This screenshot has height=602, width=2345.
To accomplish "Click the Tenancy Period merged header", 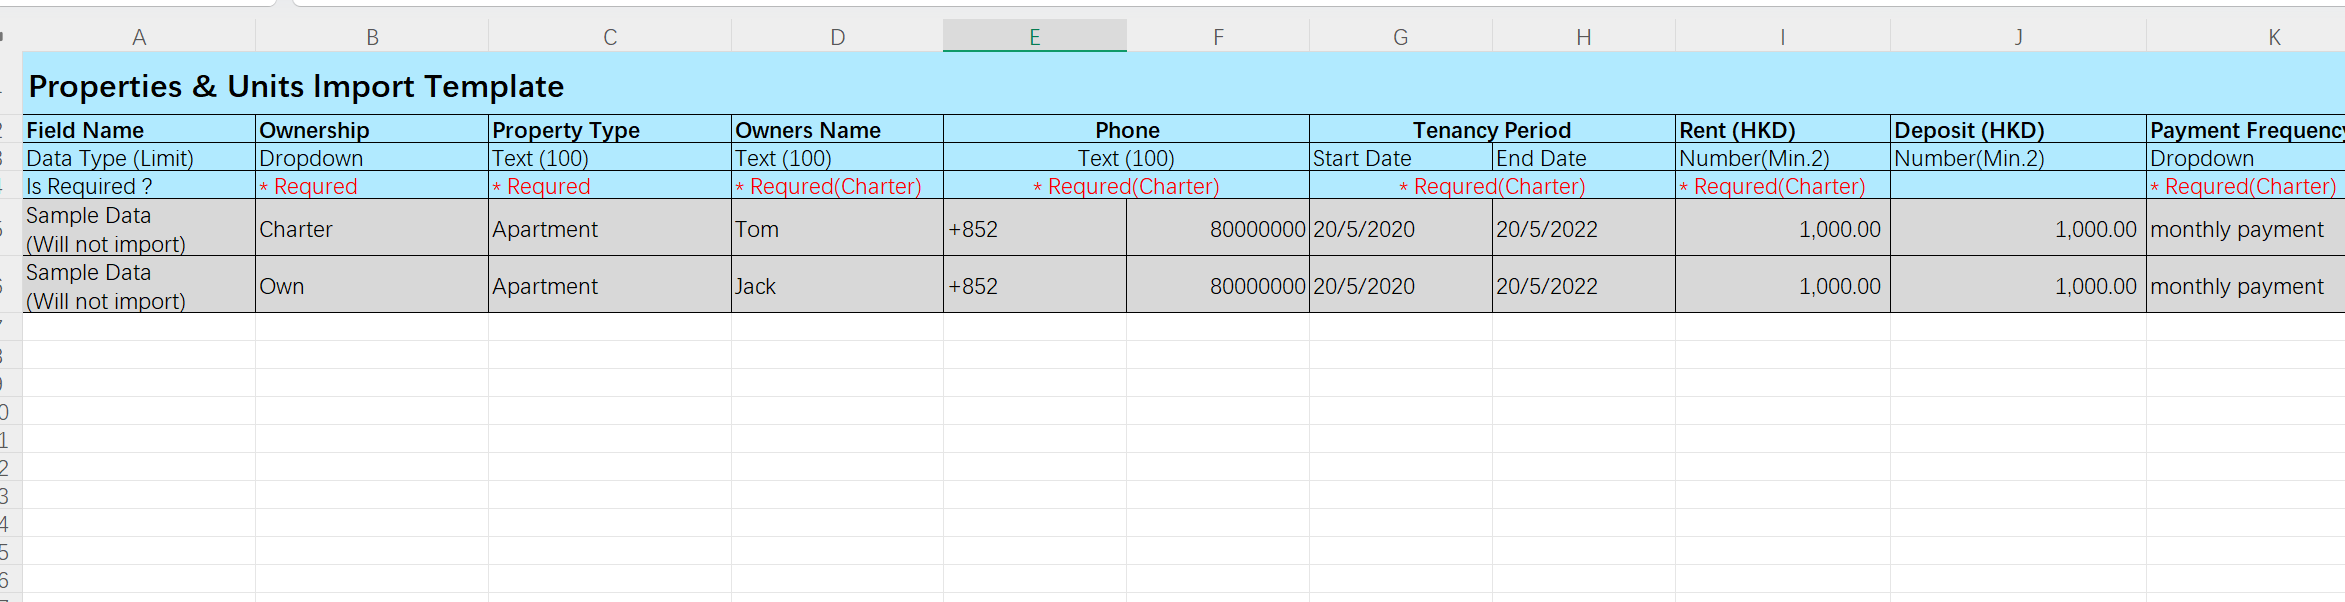I will 1491,130.
